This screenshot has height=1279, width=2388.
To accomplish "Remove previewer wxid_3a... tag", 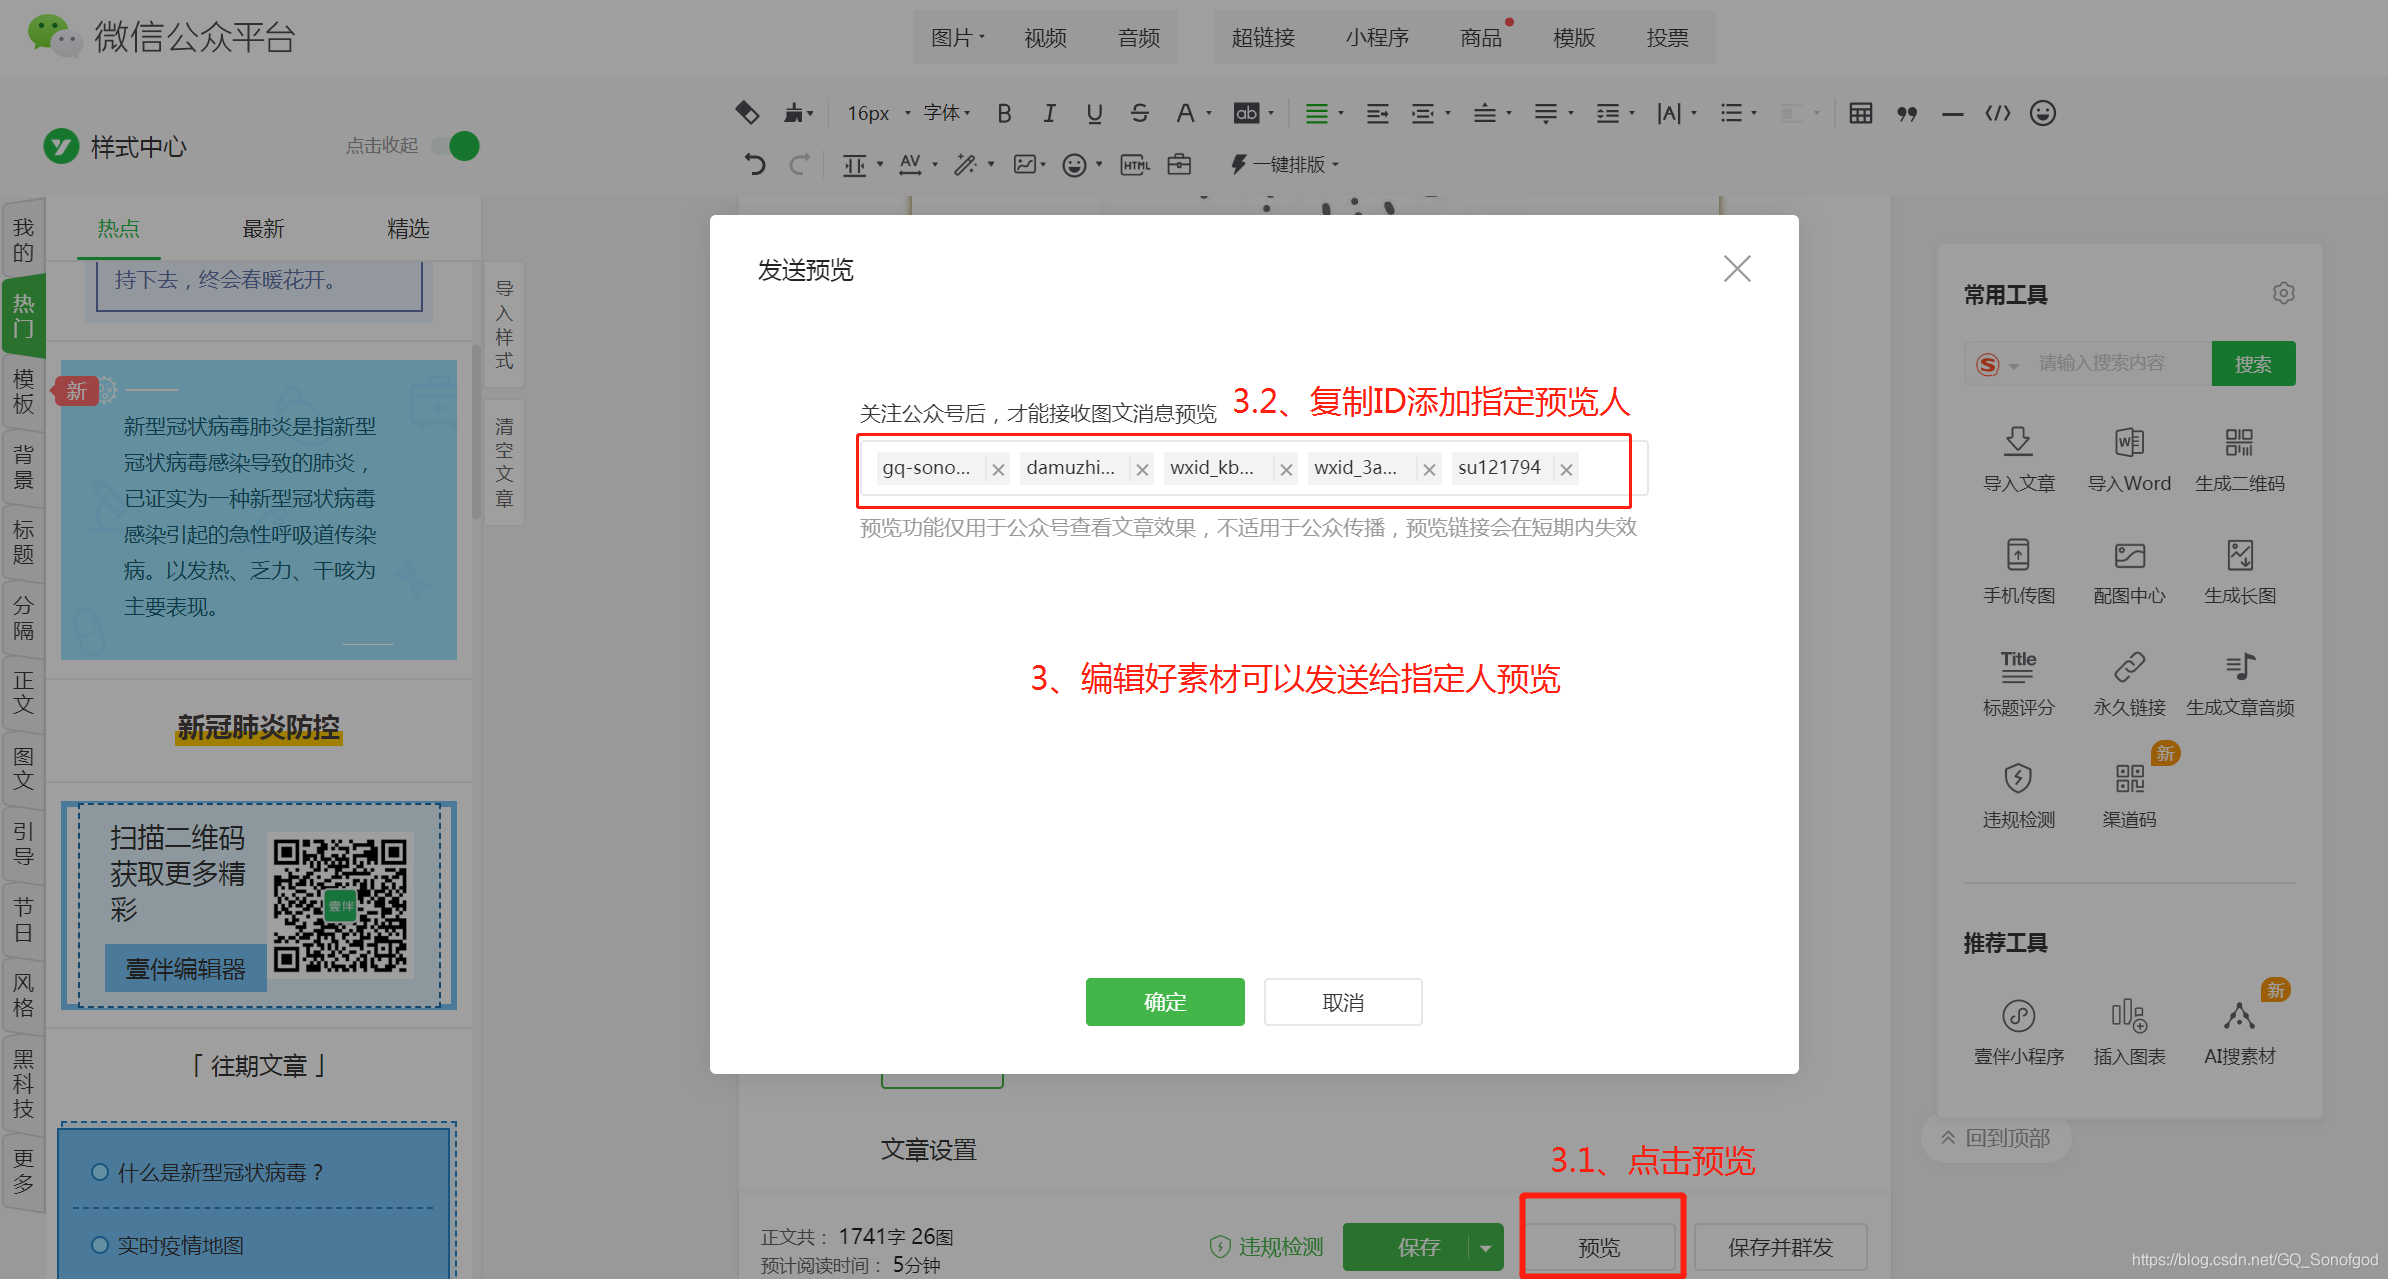I will coord(1429,469).
